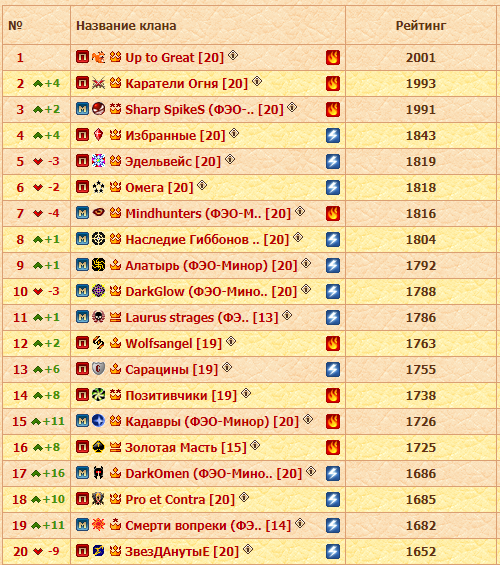Click the info icon next to Сарацины
This screenshot has width=500, height=565.
(227, 368)
